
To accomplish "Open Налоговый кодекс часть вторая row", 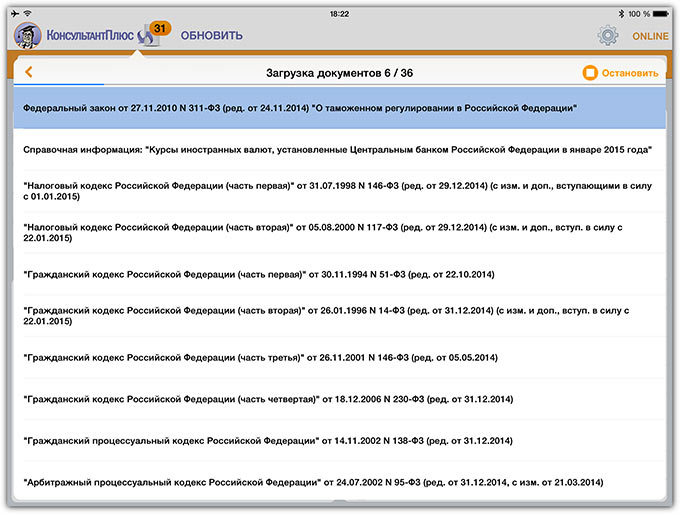I will click(x=340, y=232).
